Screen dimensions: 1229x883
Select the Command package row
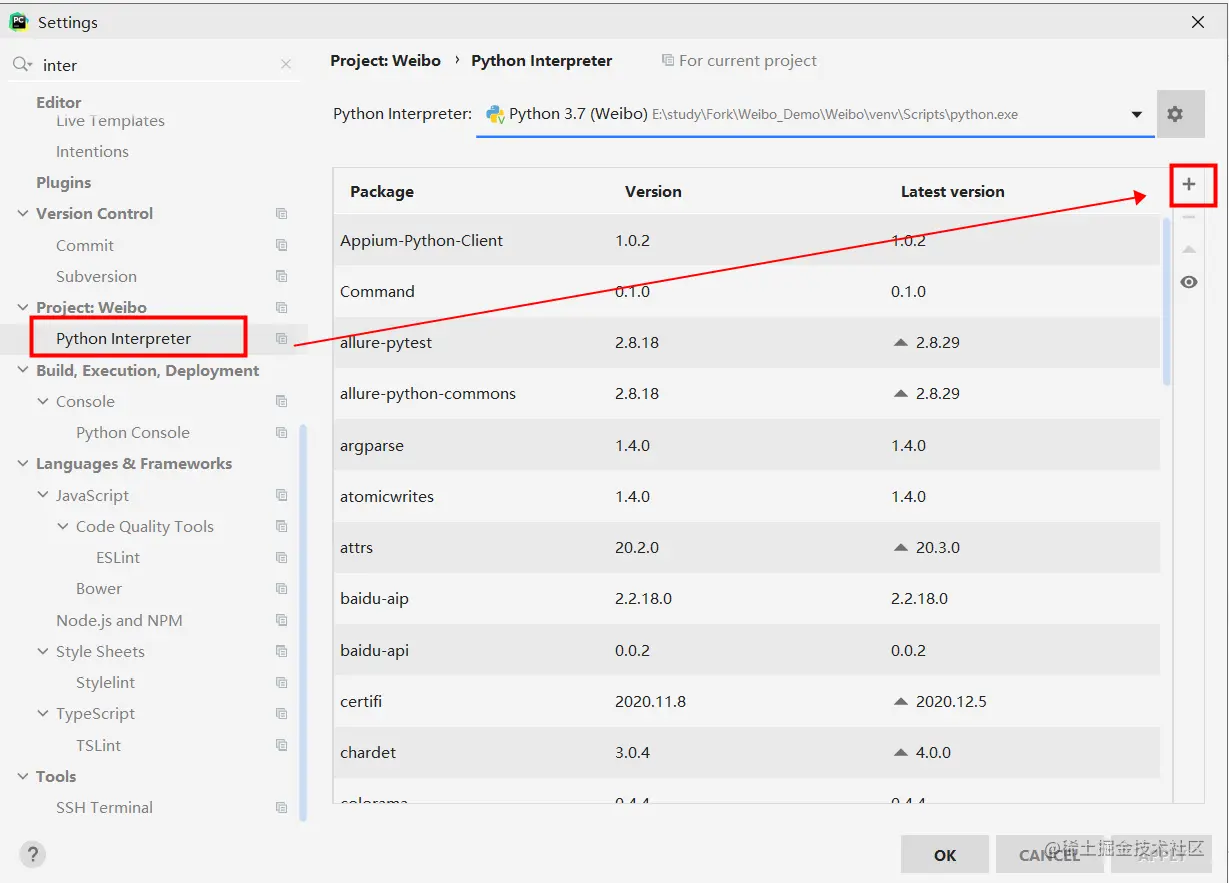tap(747, 291)
